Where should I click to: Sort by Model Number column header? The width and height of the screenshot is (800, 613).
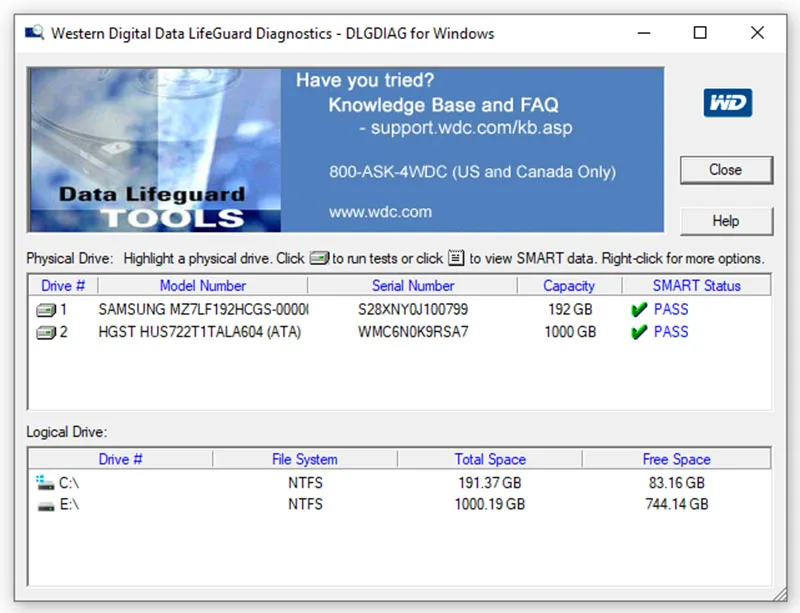pyautogui.click(x=203, y=286)
